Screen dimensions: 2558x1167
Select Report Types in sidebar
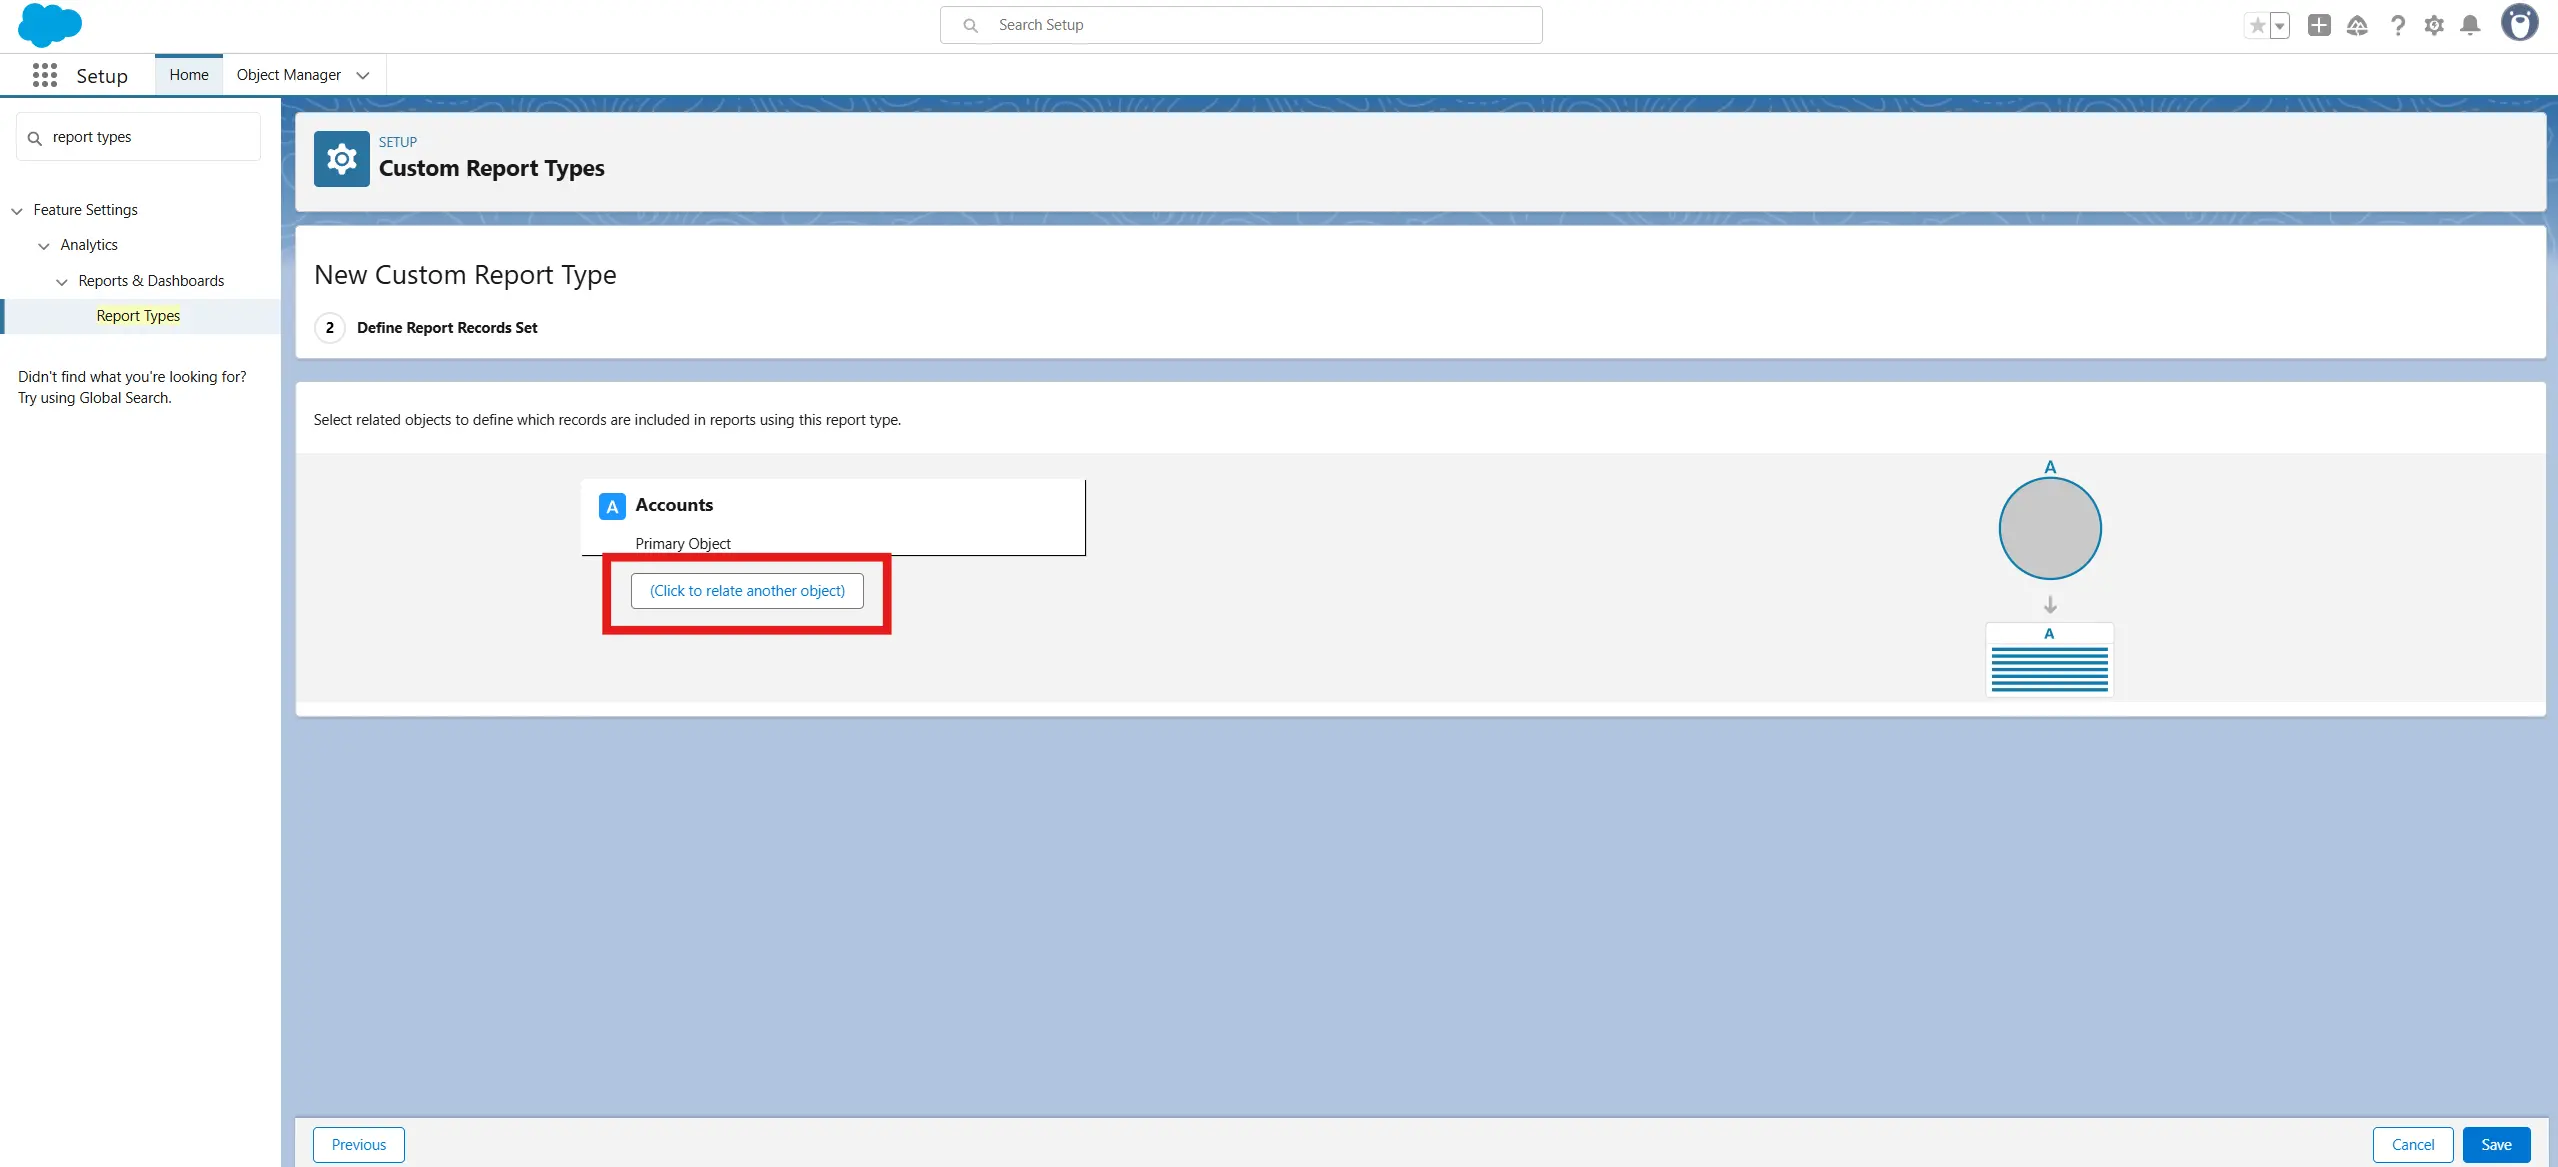tap(138, 316)
